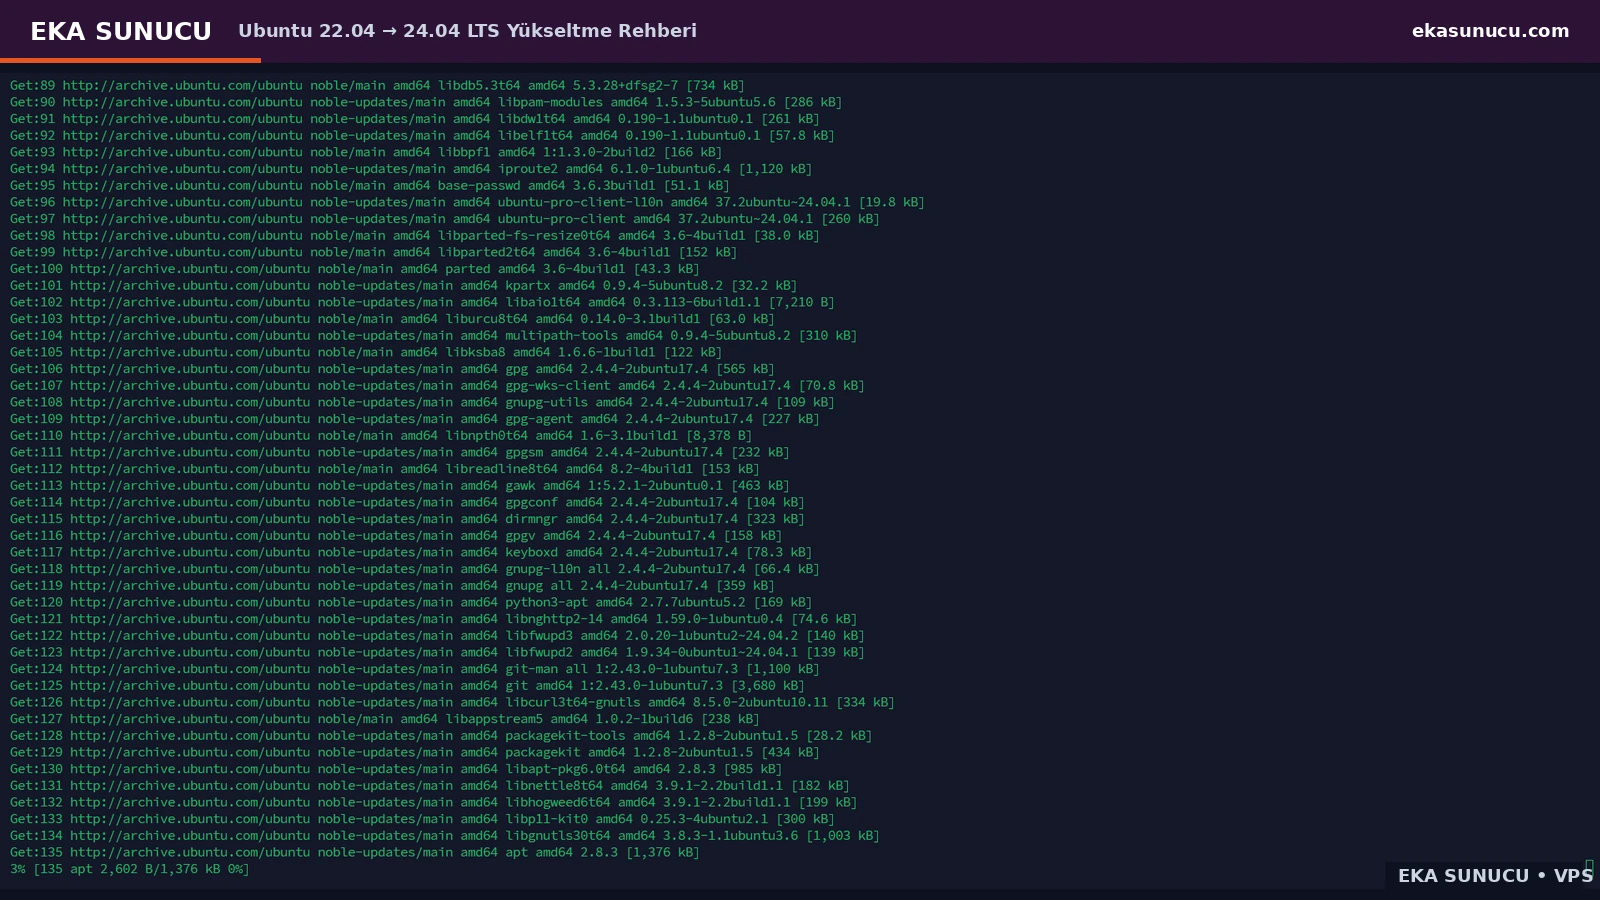Click the Ubuntu 22.04 → 24.04 LTS Yükseltme Rehberi title
The height and width of the screenshot is (900, 1600).
[467, 31]
